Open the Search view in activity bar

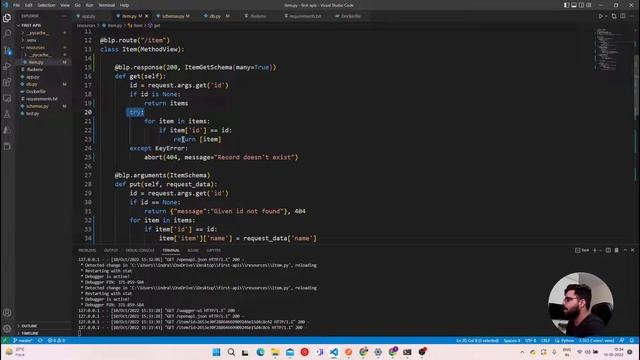(7, 34)
